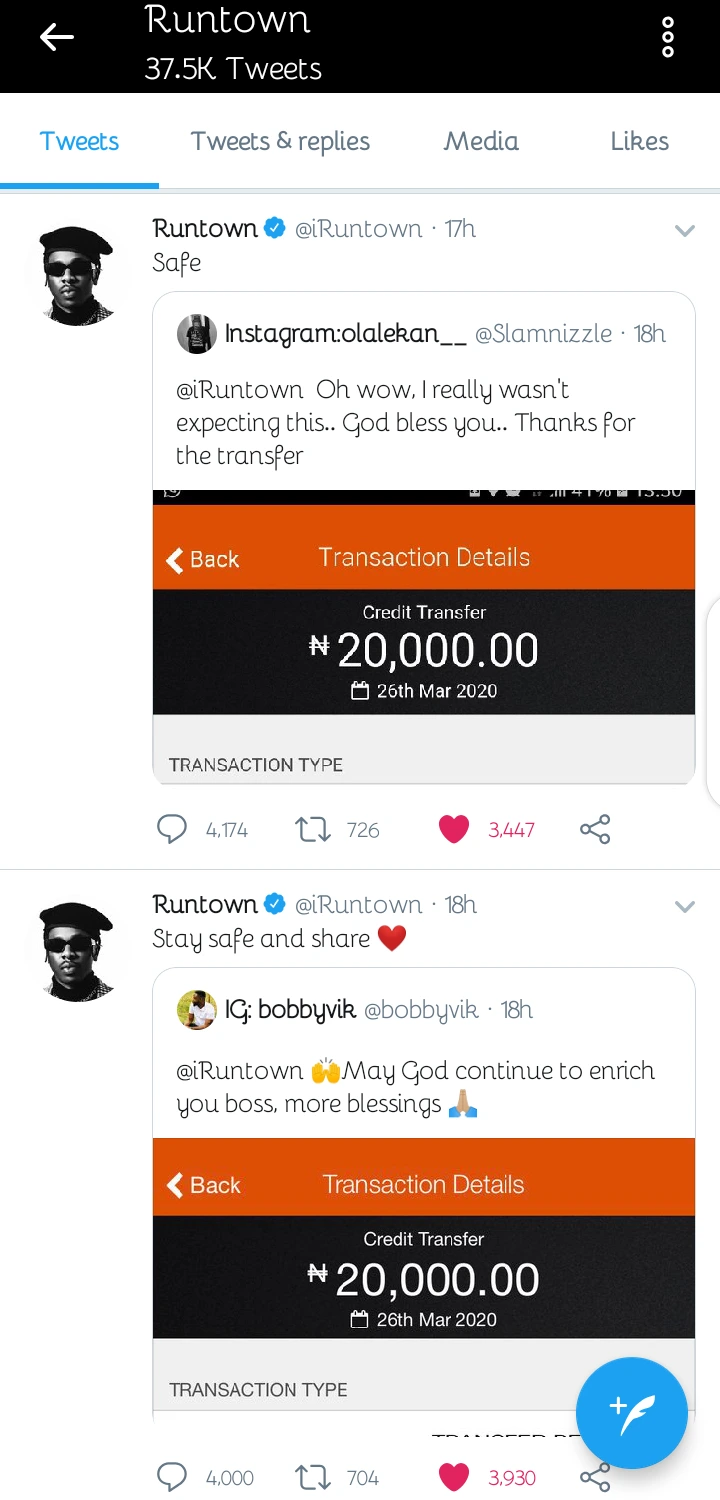
Task: Expand options chevron on 'Stay safe' tweet
Action: coord(684,907)
